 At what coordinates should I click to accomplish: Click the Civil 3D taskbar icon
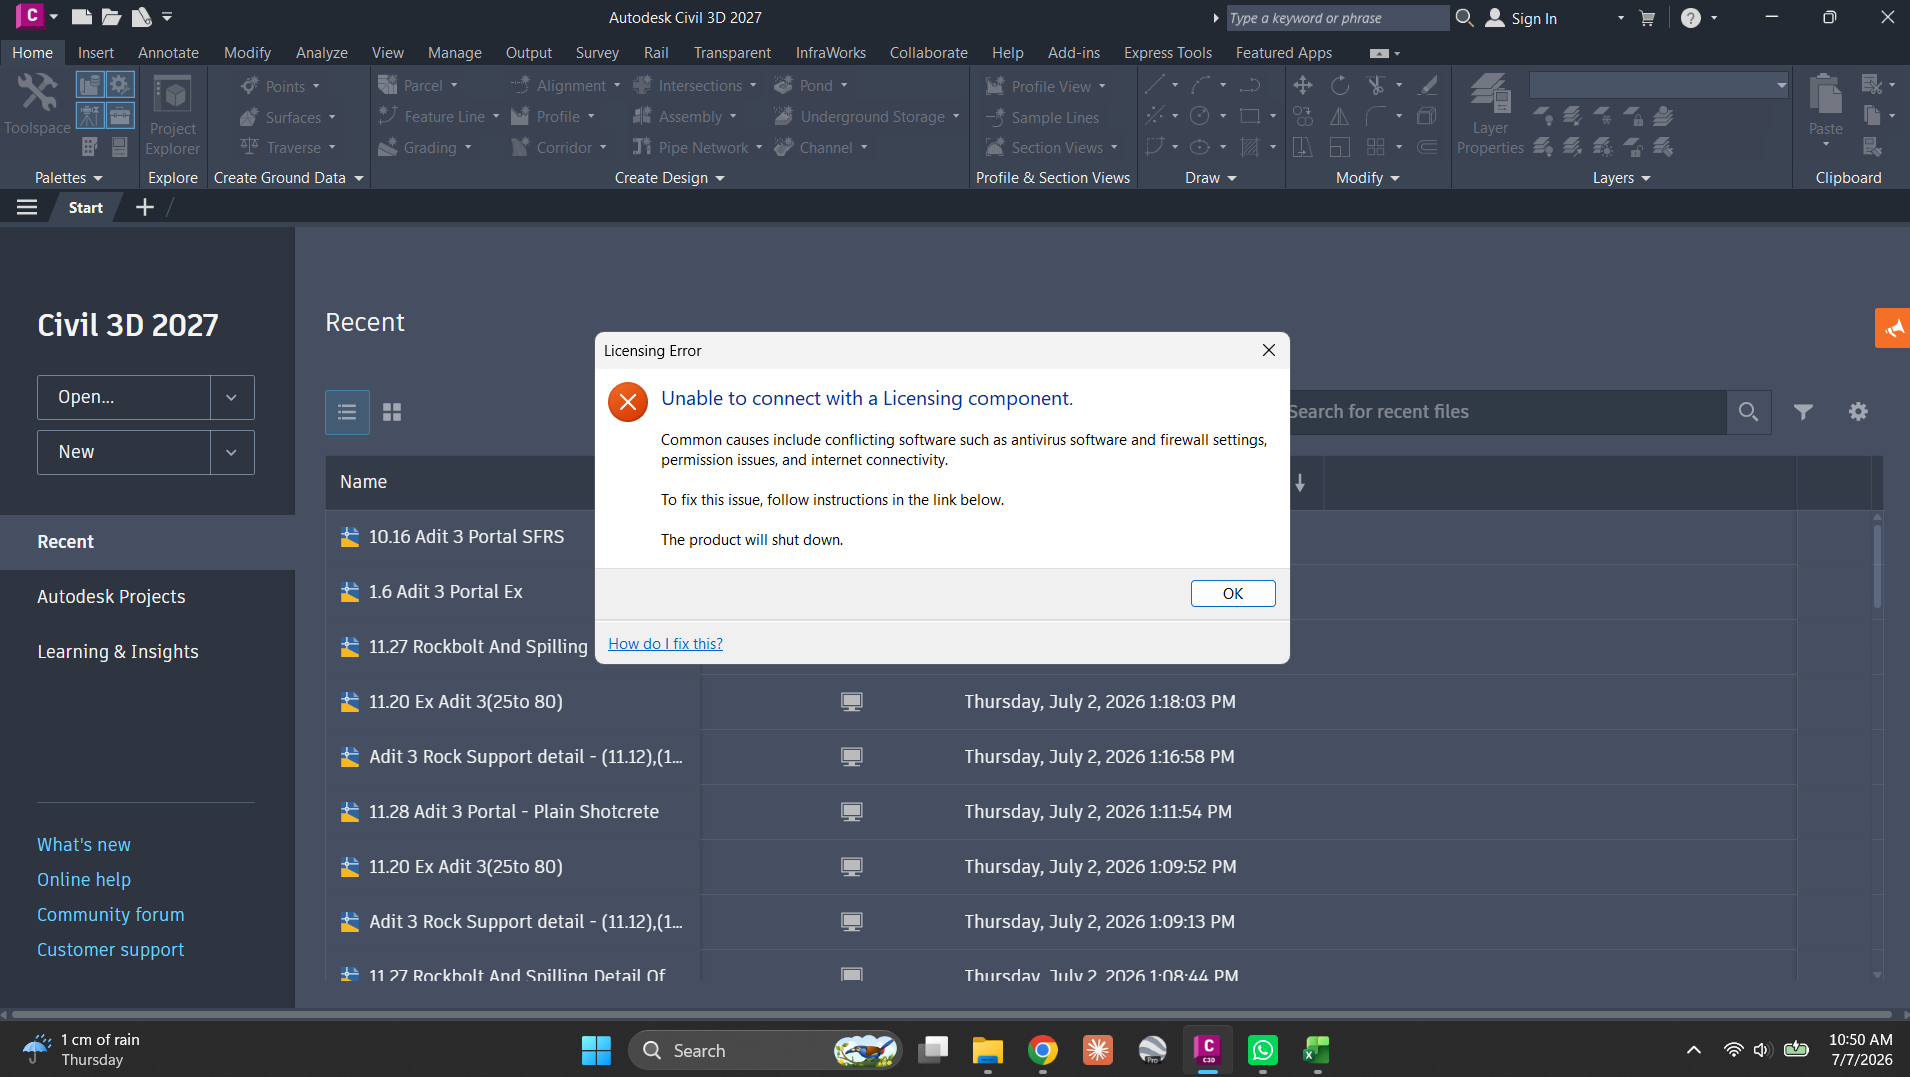click(1208, 1050)
